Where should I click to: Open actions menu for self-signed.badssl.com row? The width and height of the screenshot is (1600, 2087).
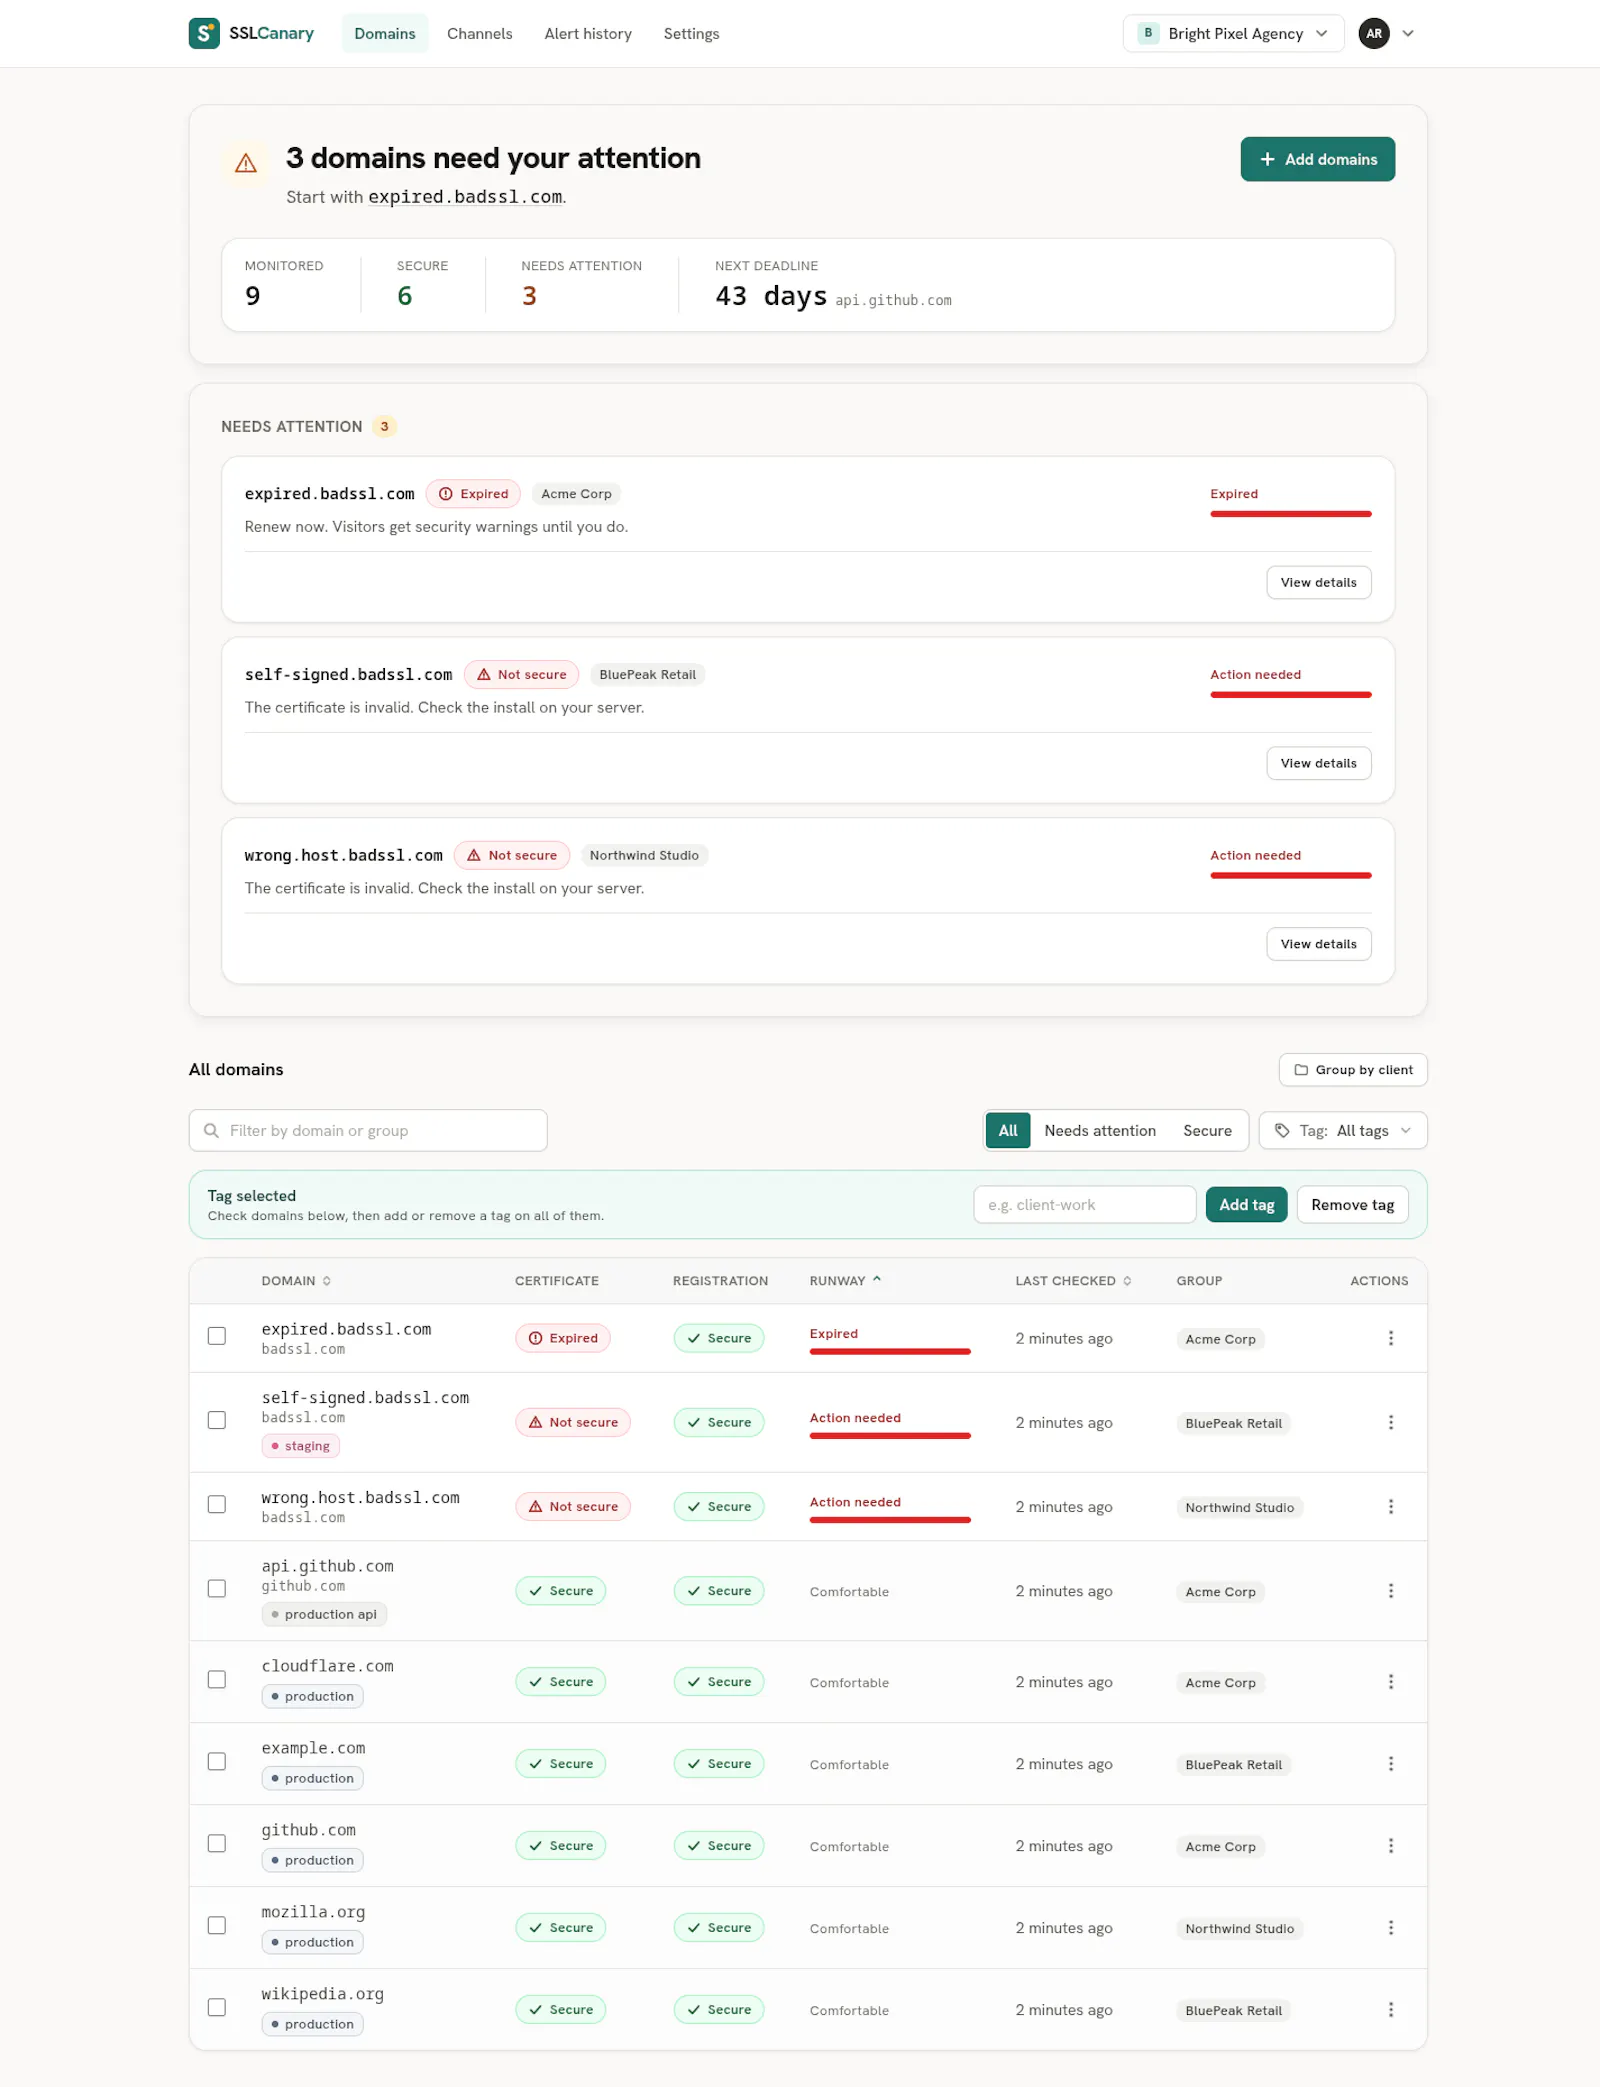pyautogui.click(x=1390, y=1422)
